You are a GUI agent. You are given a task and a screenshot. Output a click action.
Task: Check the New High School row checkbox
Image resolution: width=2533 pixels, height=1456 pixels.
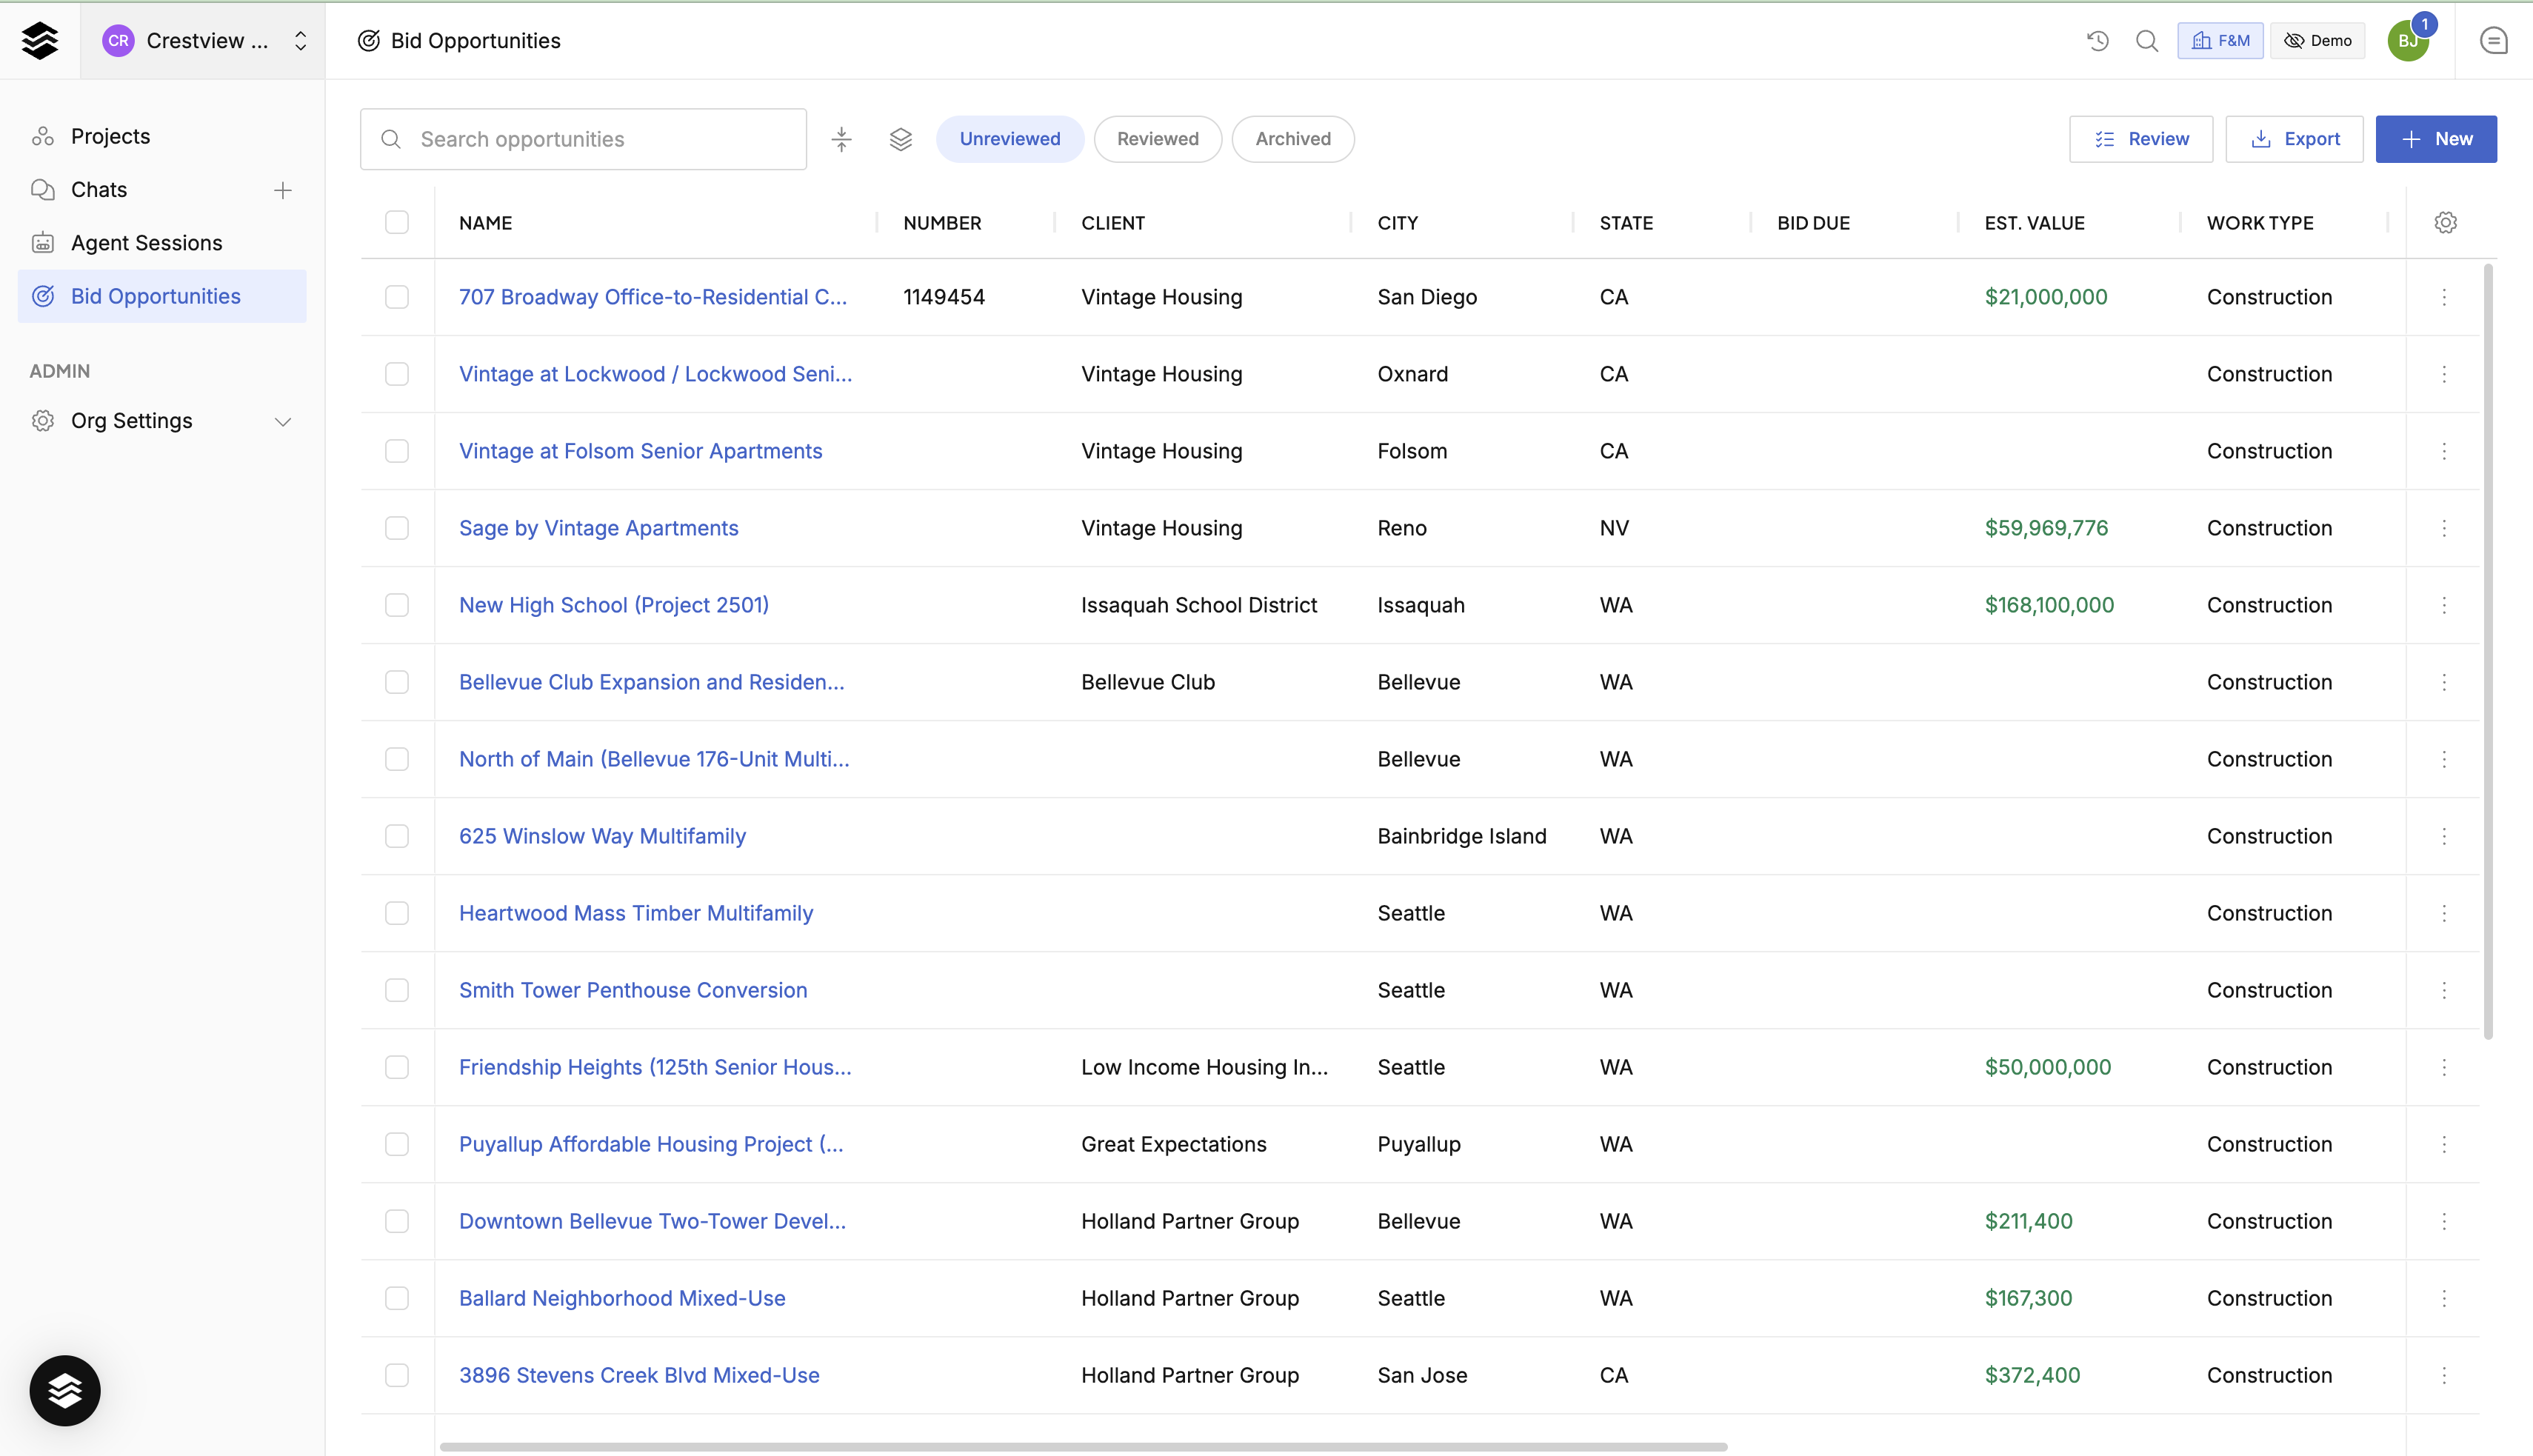point(397,605)
